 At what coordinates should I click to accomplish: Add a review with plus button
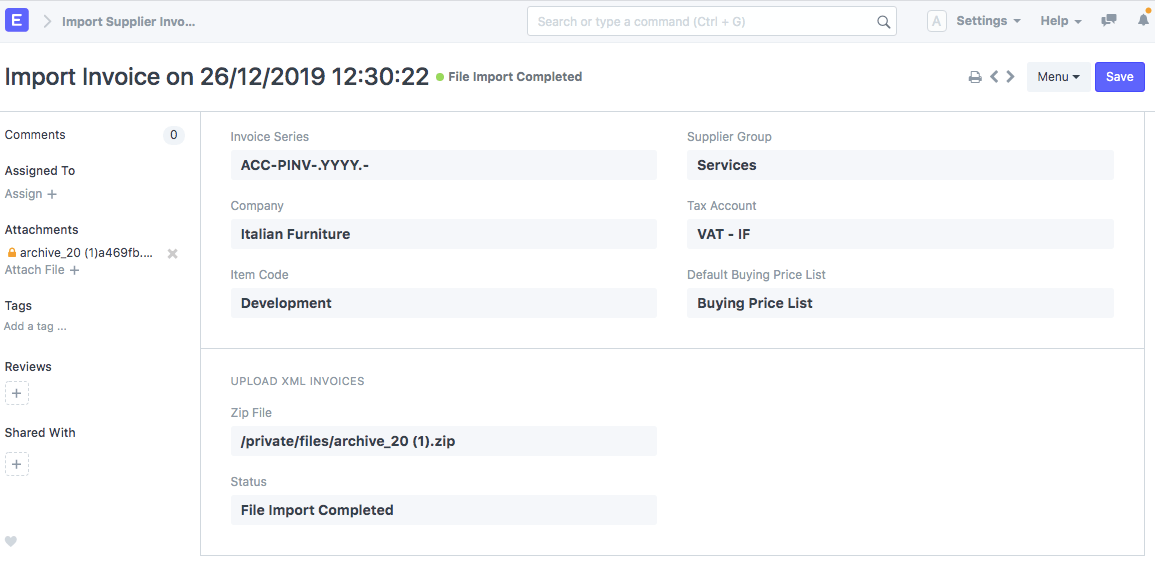17,393
